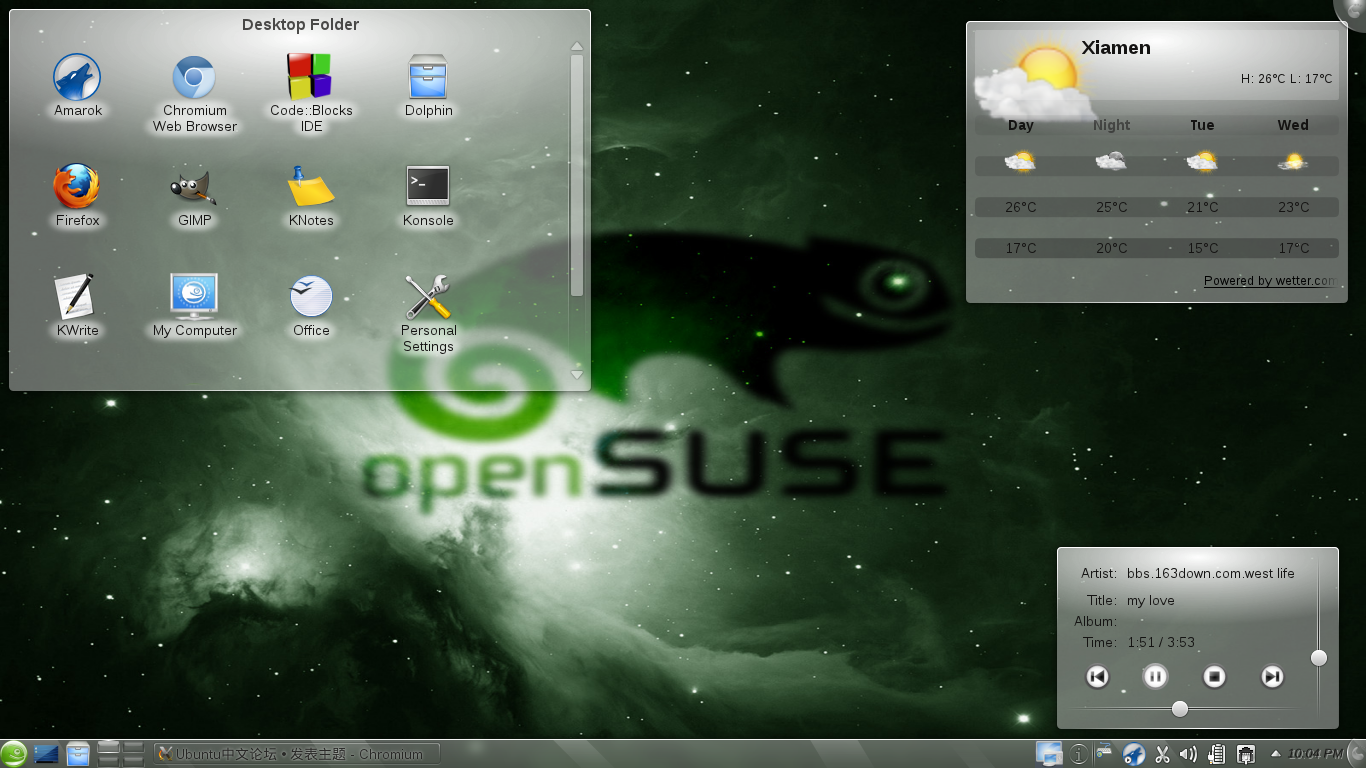Click the Wed high temperature 23°C

[x=1293, y=207]
